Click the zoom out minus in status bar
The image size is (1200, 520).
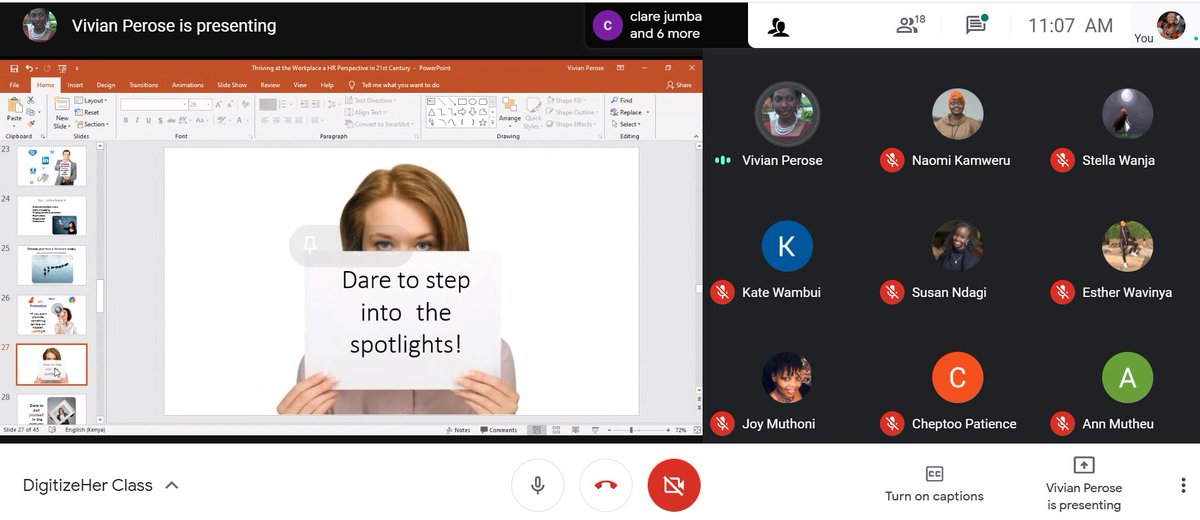point(607,430)
